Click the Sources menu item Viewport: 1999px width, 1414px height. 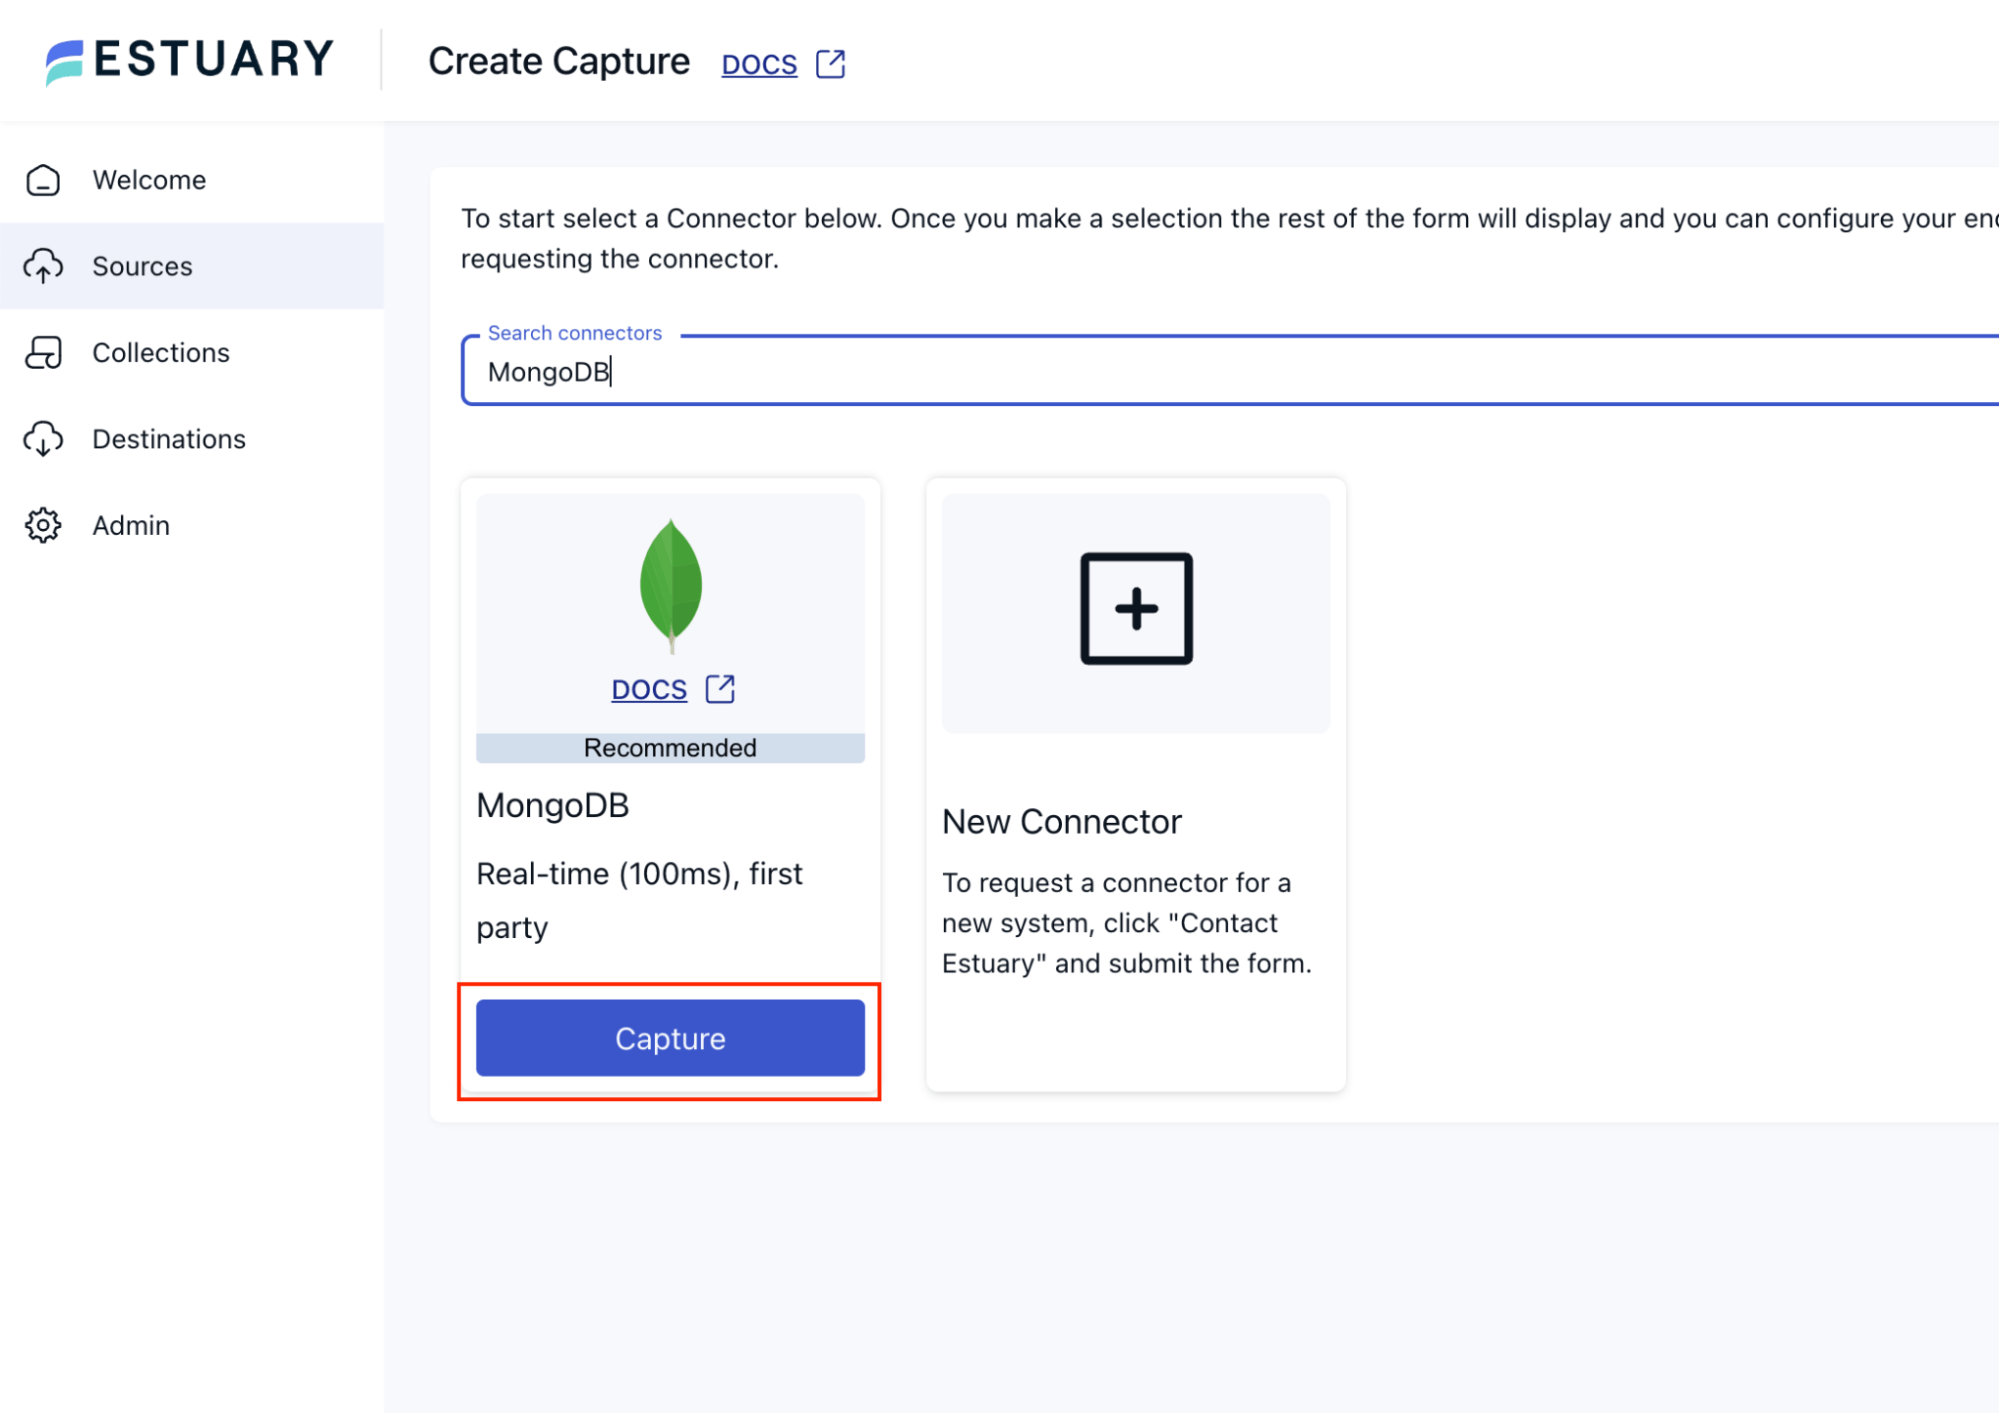[141, 266]
